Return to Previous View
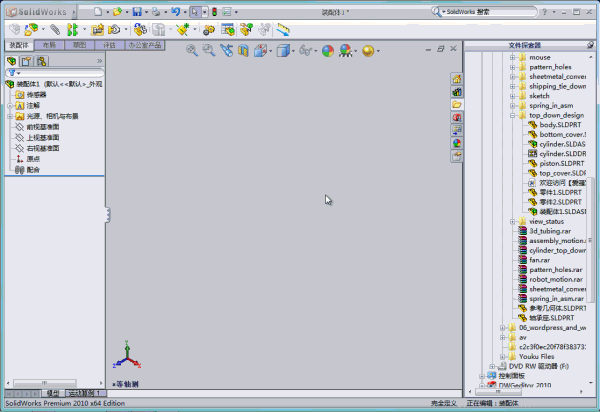This screenshot has width=600, height=412. point(227,50)
